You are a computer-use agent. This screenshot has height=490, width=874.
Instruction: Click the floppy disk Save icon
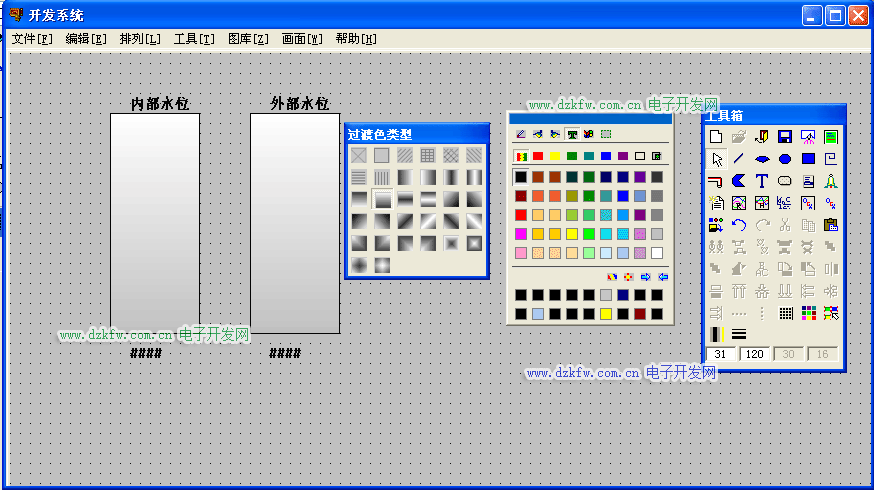click(785, 137)
